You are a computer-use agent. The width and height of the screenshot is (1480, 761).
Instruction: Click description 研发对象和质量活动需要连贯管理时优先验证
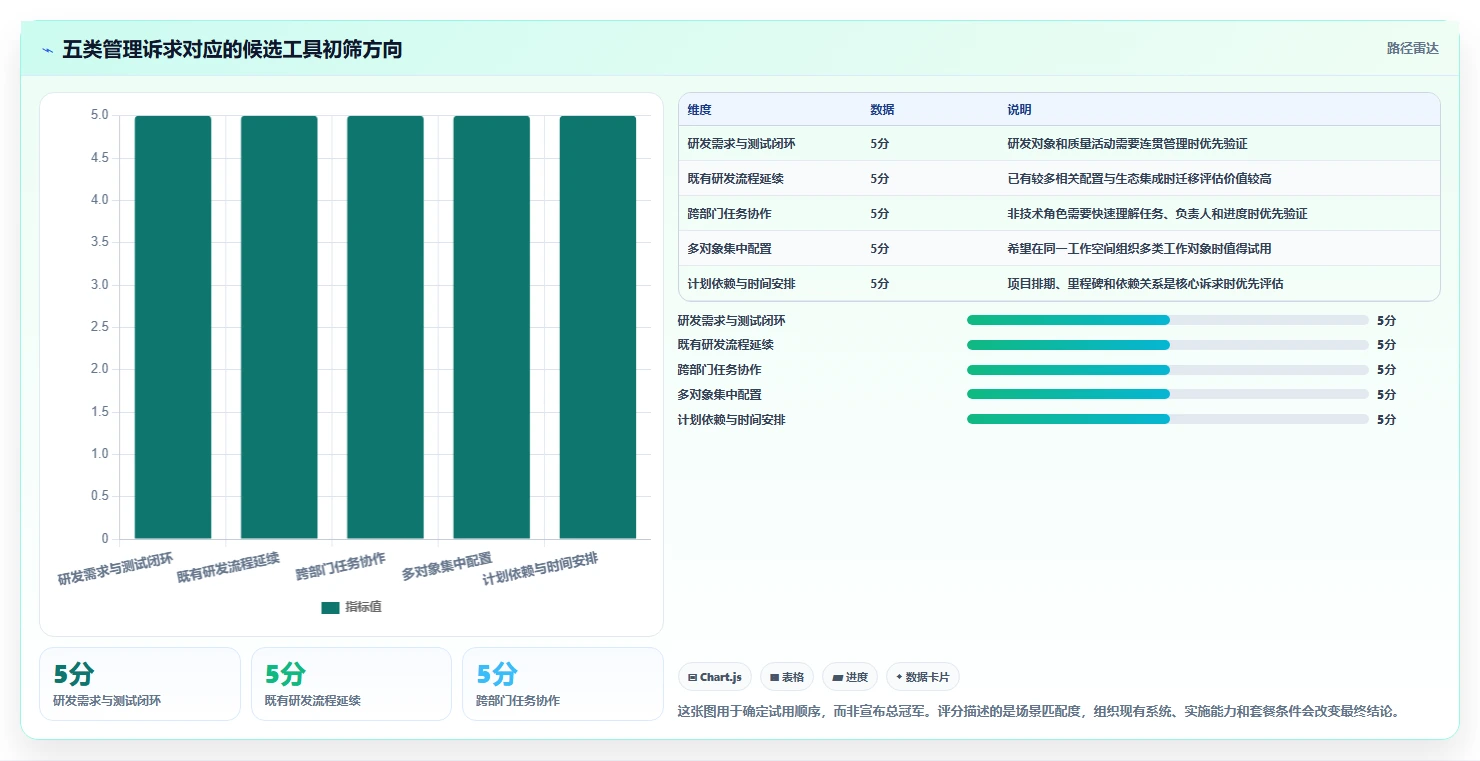(x=1127, y=144)
